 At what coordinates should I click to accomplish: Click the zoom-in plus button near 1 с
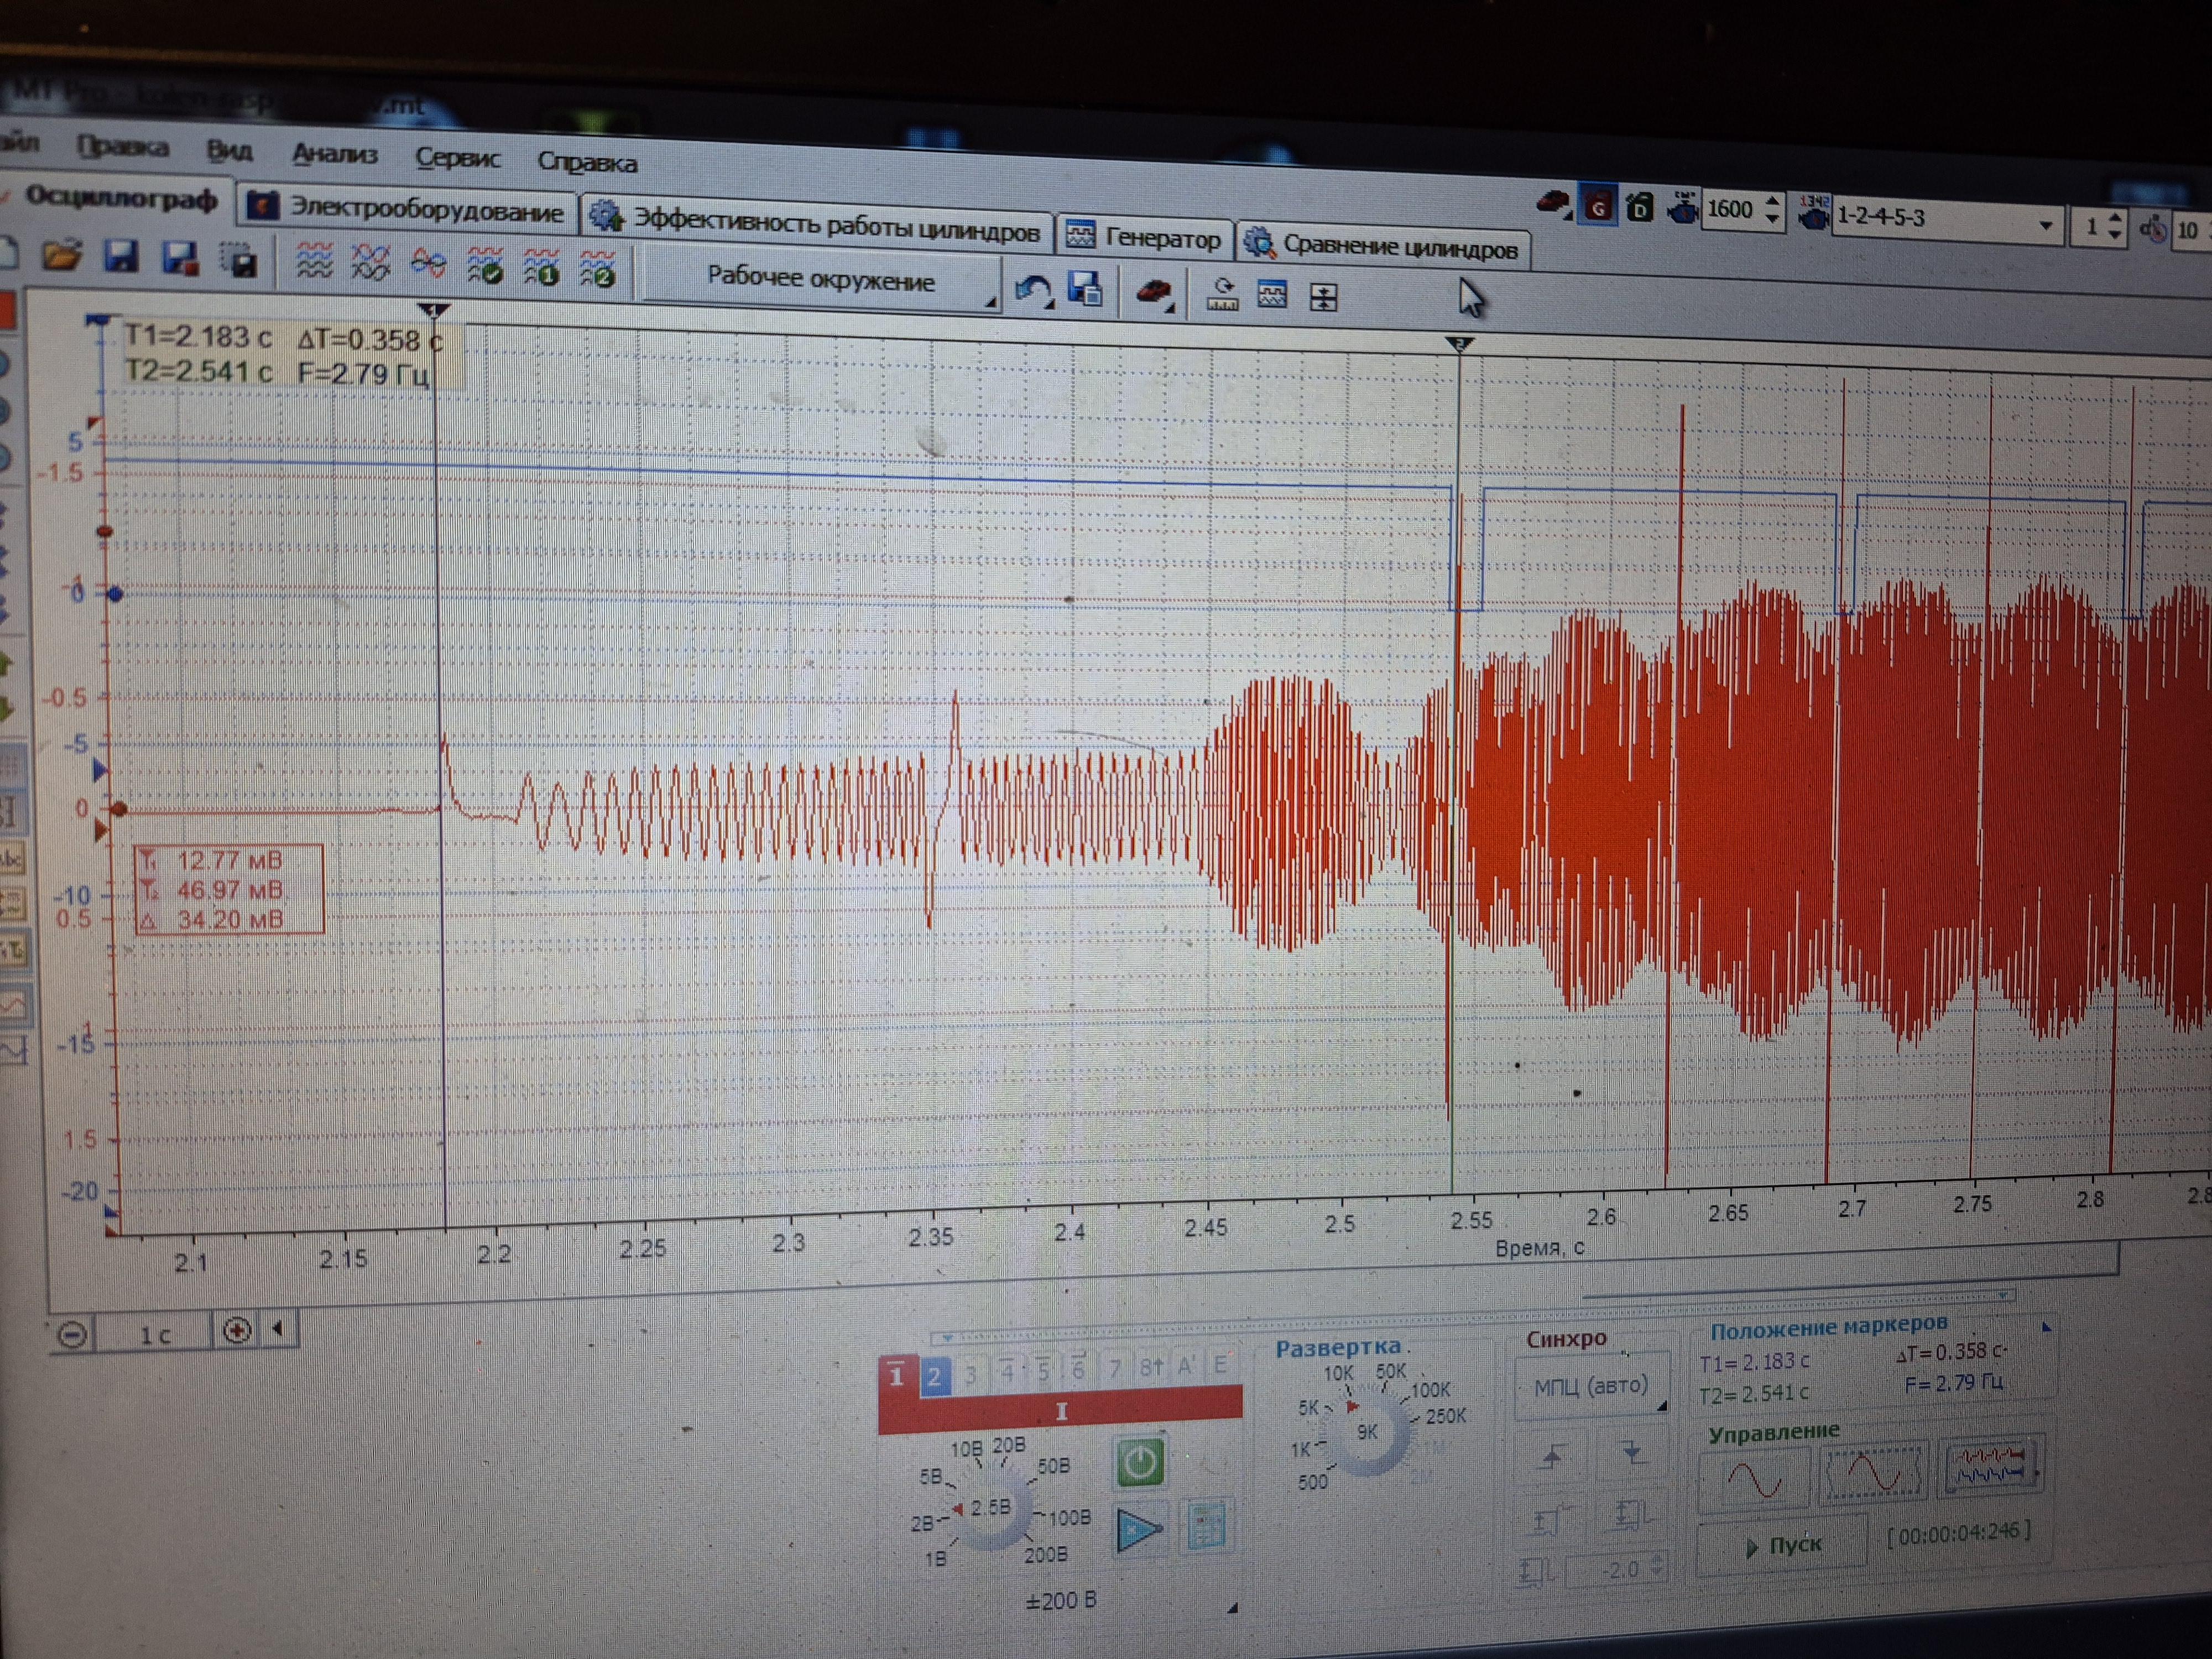(x=237, y=1330)
